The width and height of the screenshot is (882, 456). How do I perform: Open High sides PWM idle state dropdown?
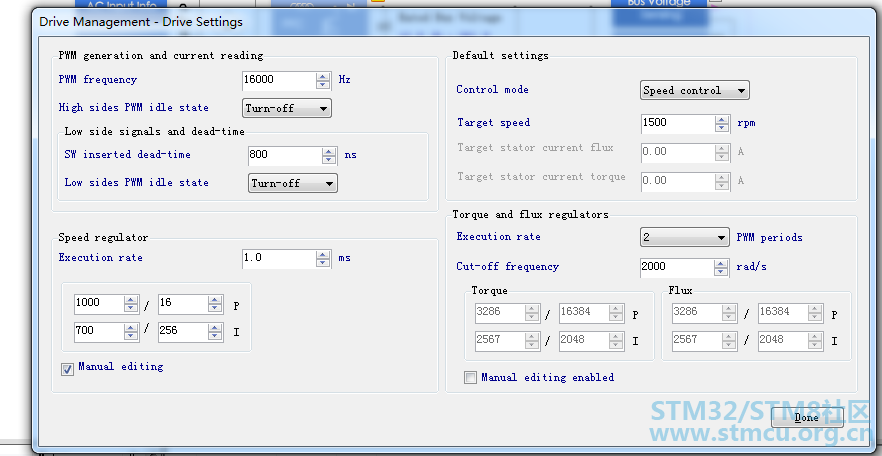coord(287,109)
